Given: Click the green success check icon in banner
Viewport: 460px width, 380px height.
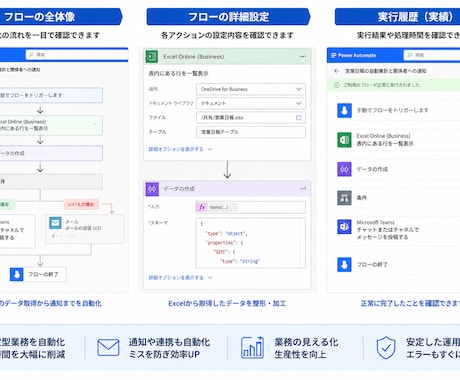Looking at the screenshot, I should point(337,85).
